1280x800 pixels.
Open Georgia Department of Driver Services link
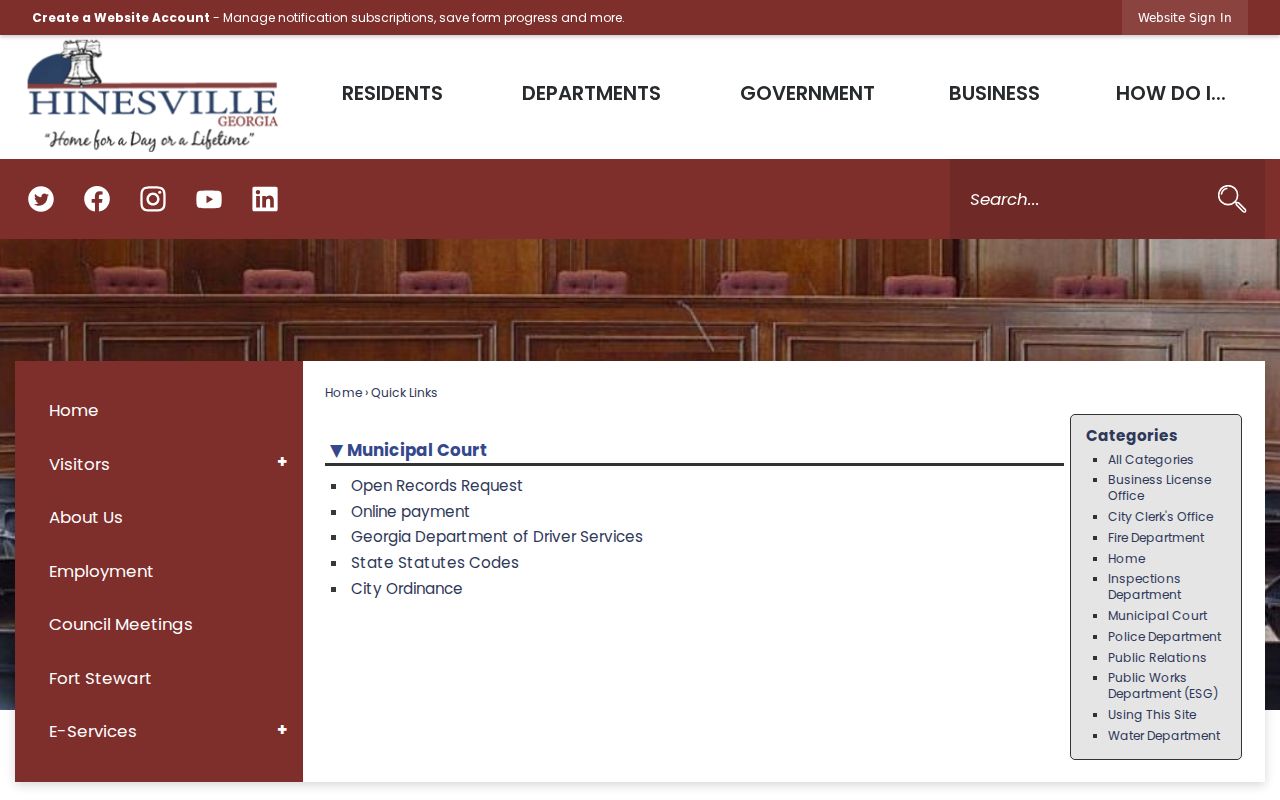pyautogui.click(x=497, y=537)
